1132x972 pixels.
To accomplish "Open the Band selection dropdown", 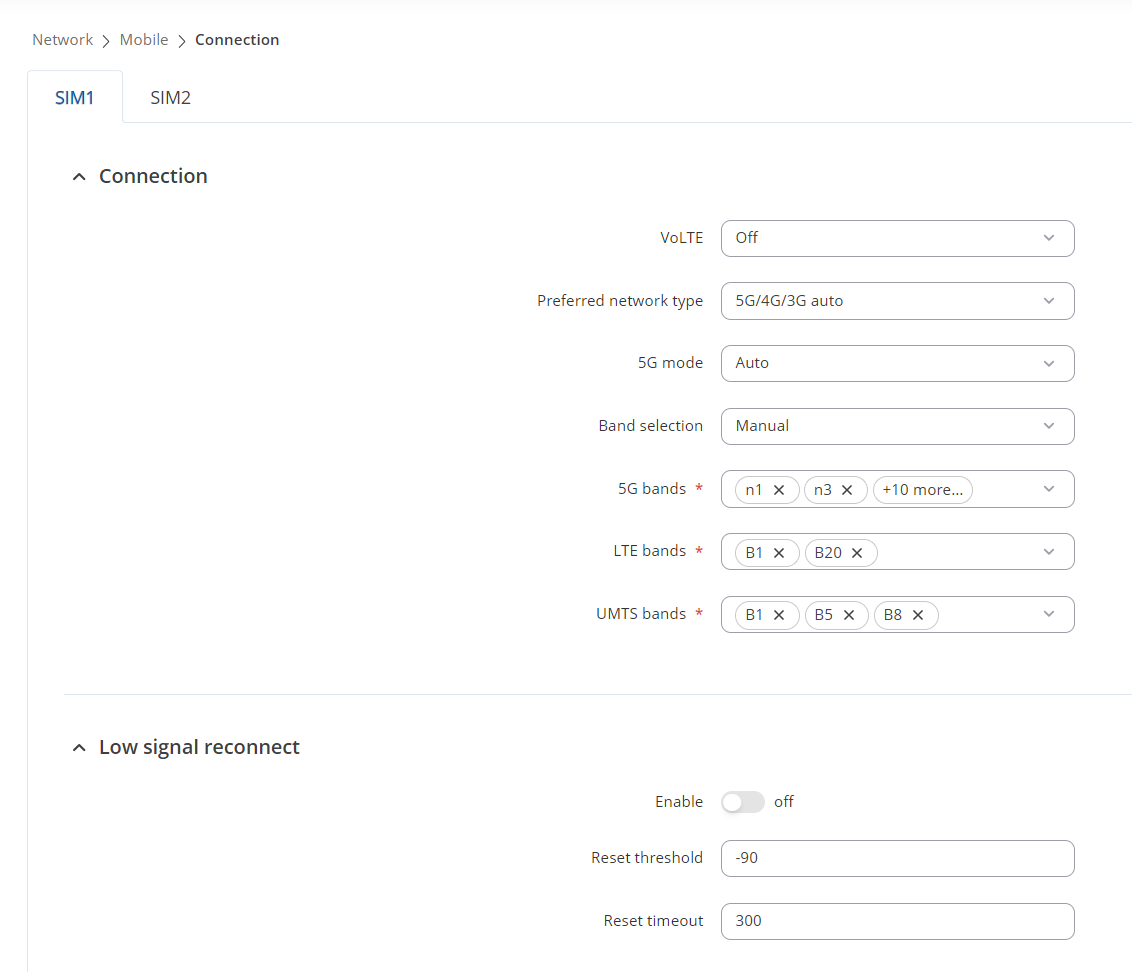I will [x=897, y=426].
